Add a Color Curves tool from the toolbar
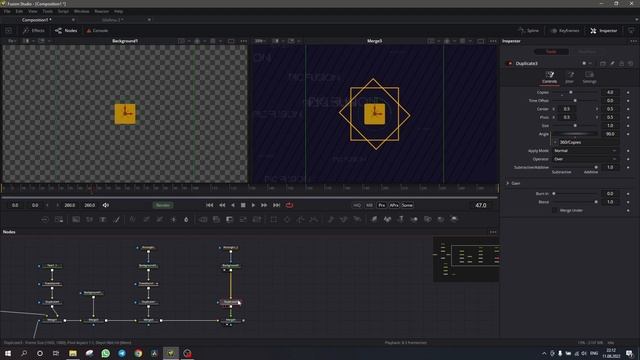640x360 pixels. point(146,220)
